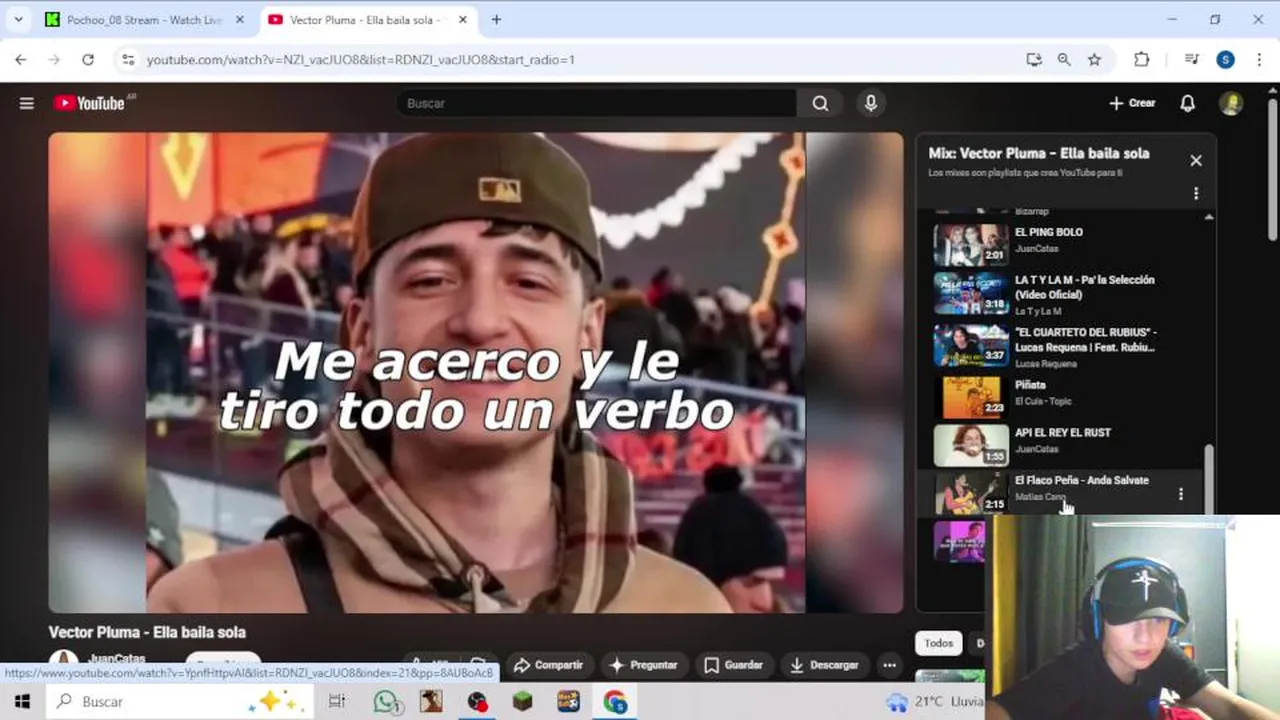Click the main video player
Viewport: 1280px width, 720px height.
click(x=476, y=372)
